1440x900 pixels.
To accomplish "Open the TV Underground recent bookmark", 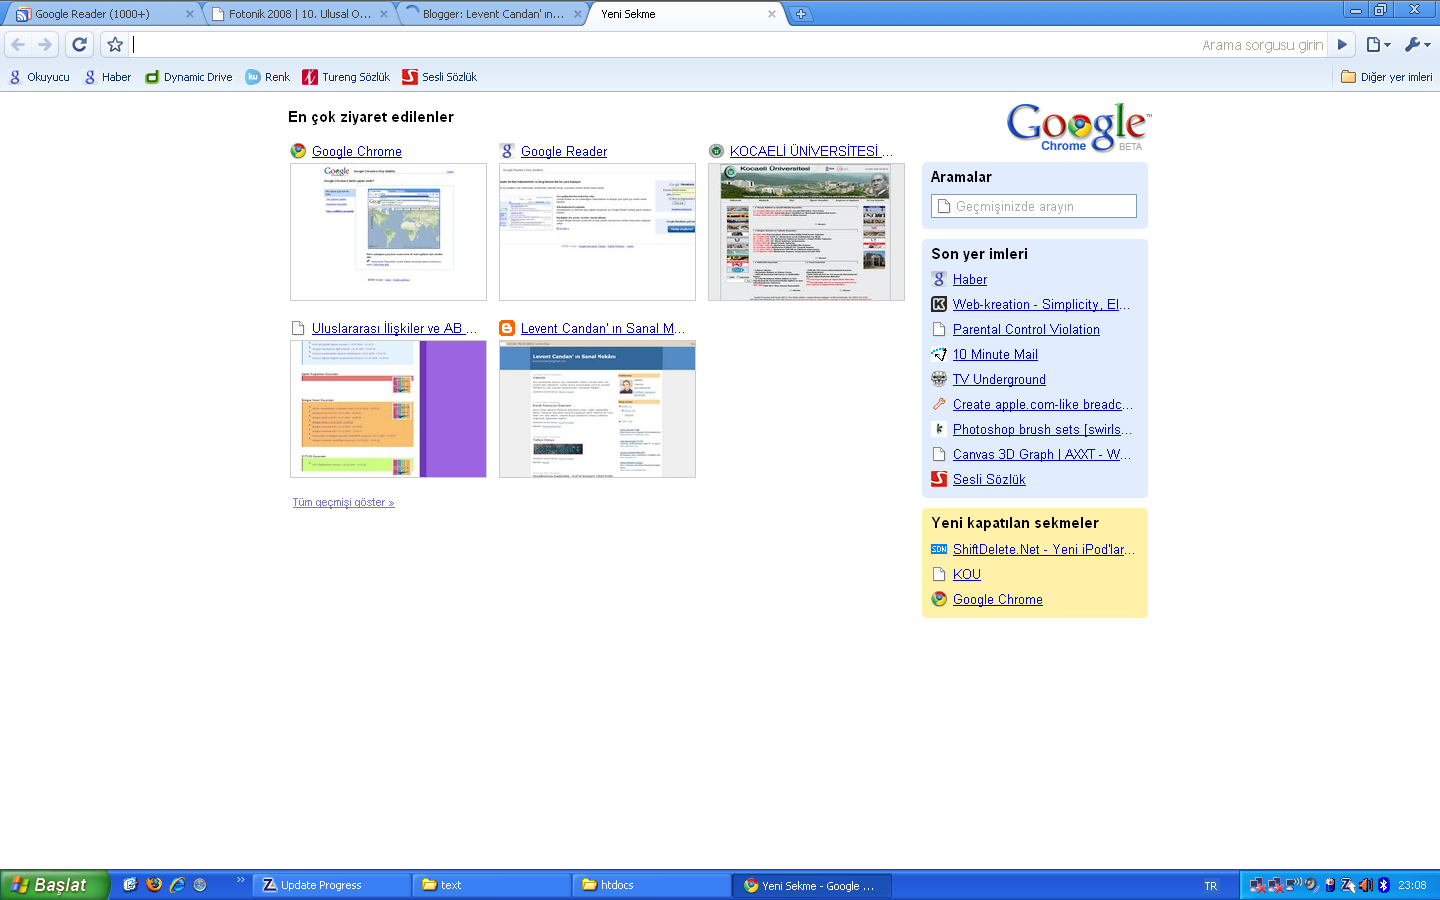I will click(999, 379).
